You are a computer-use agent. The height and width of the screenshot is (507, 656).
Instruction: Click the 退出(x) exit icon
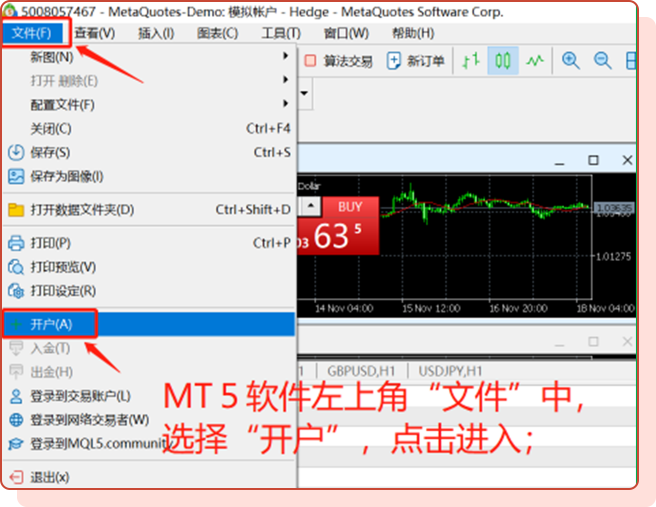[16, 477]
